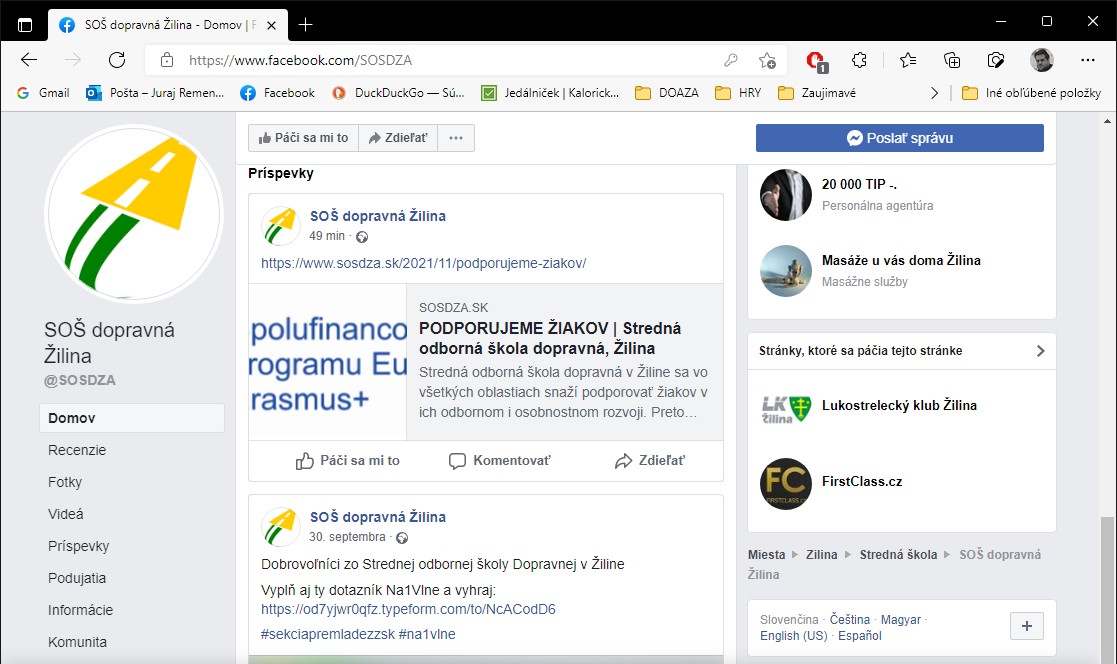Open the typeform.com questionnaire link
The image size is (1117, 664).
pos(408,609)
